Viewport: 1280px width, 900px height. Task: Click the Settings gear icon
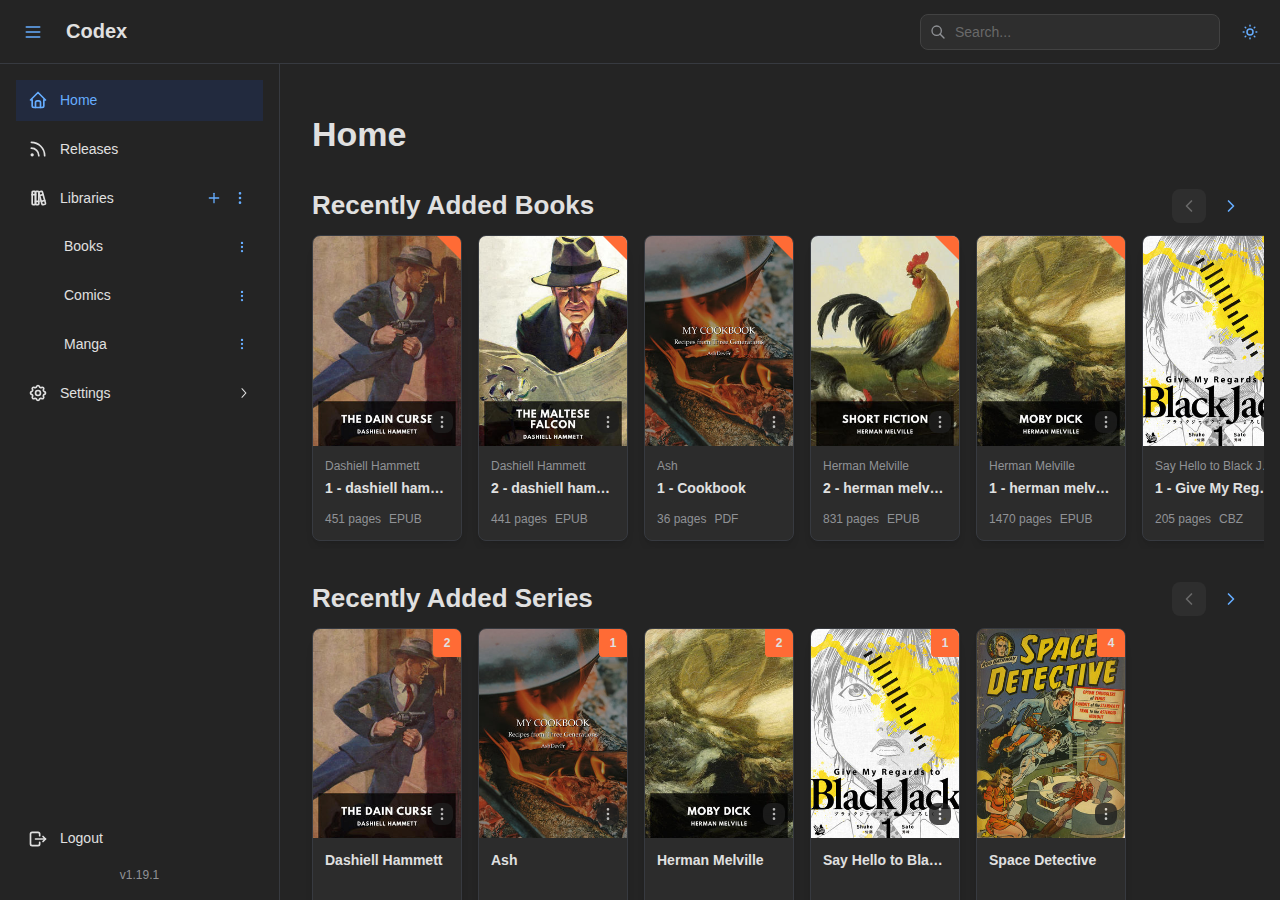38,393
